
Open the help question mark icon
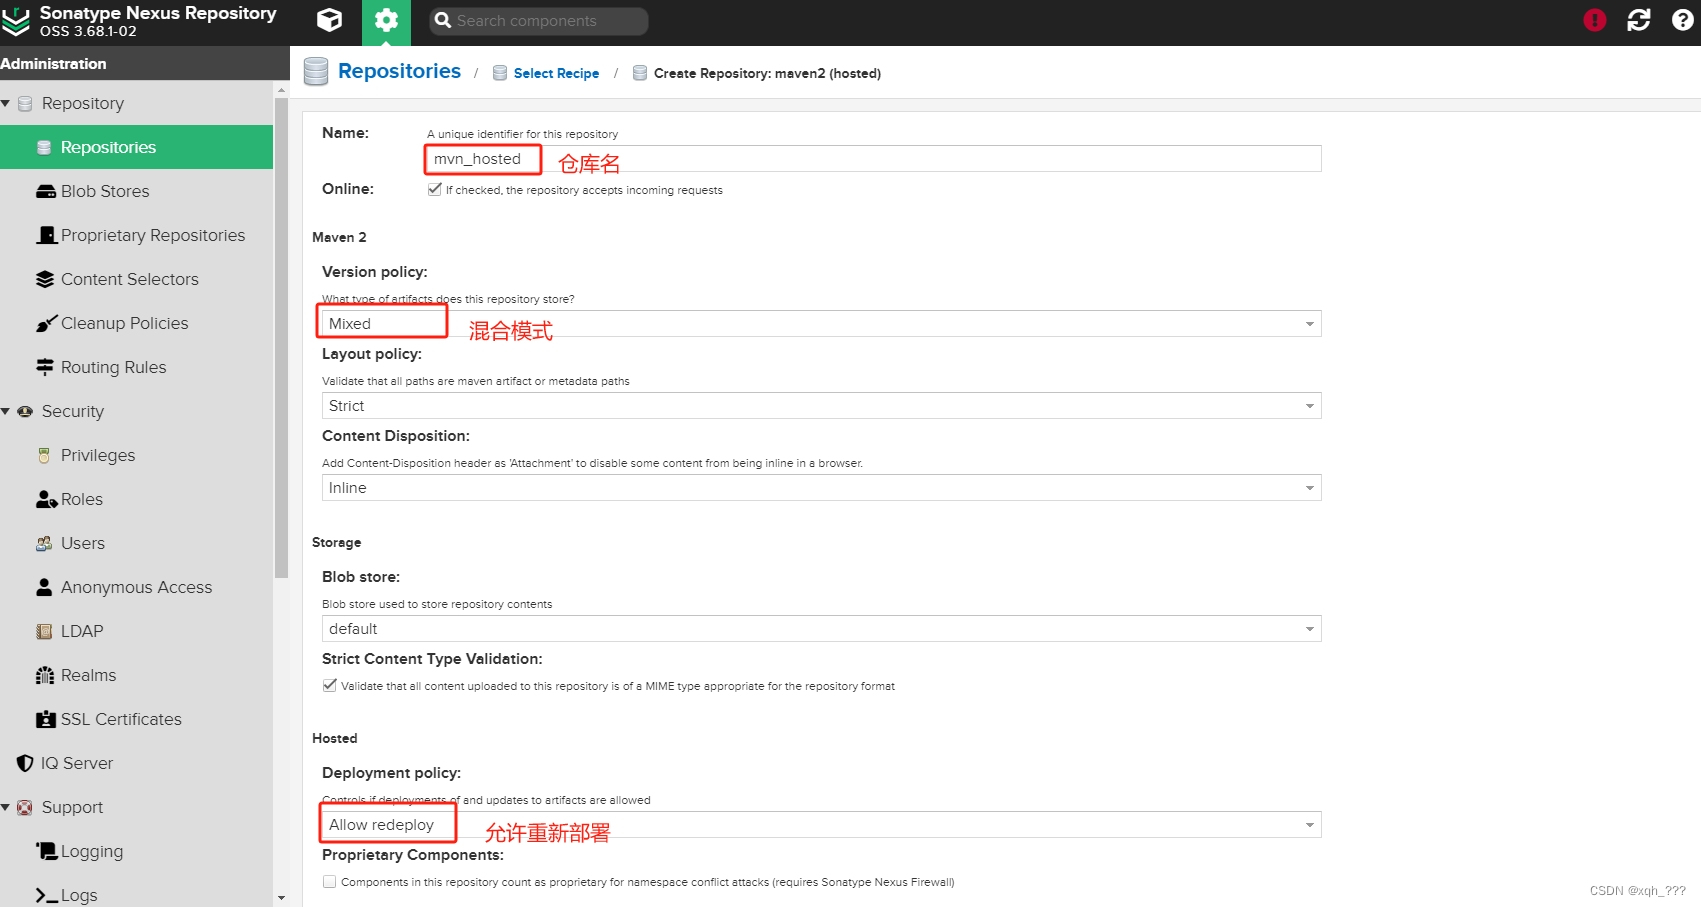(1683, 20)
